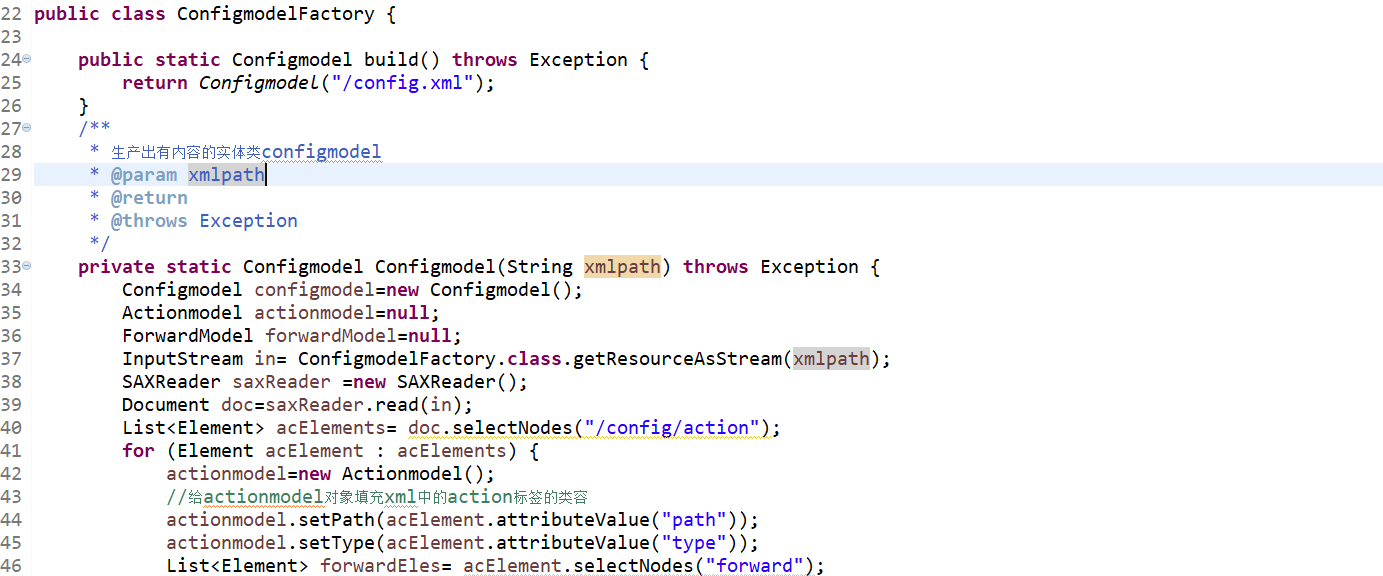Collapse the private Configmodel method fold at line 33

click(x=27, y=266)
